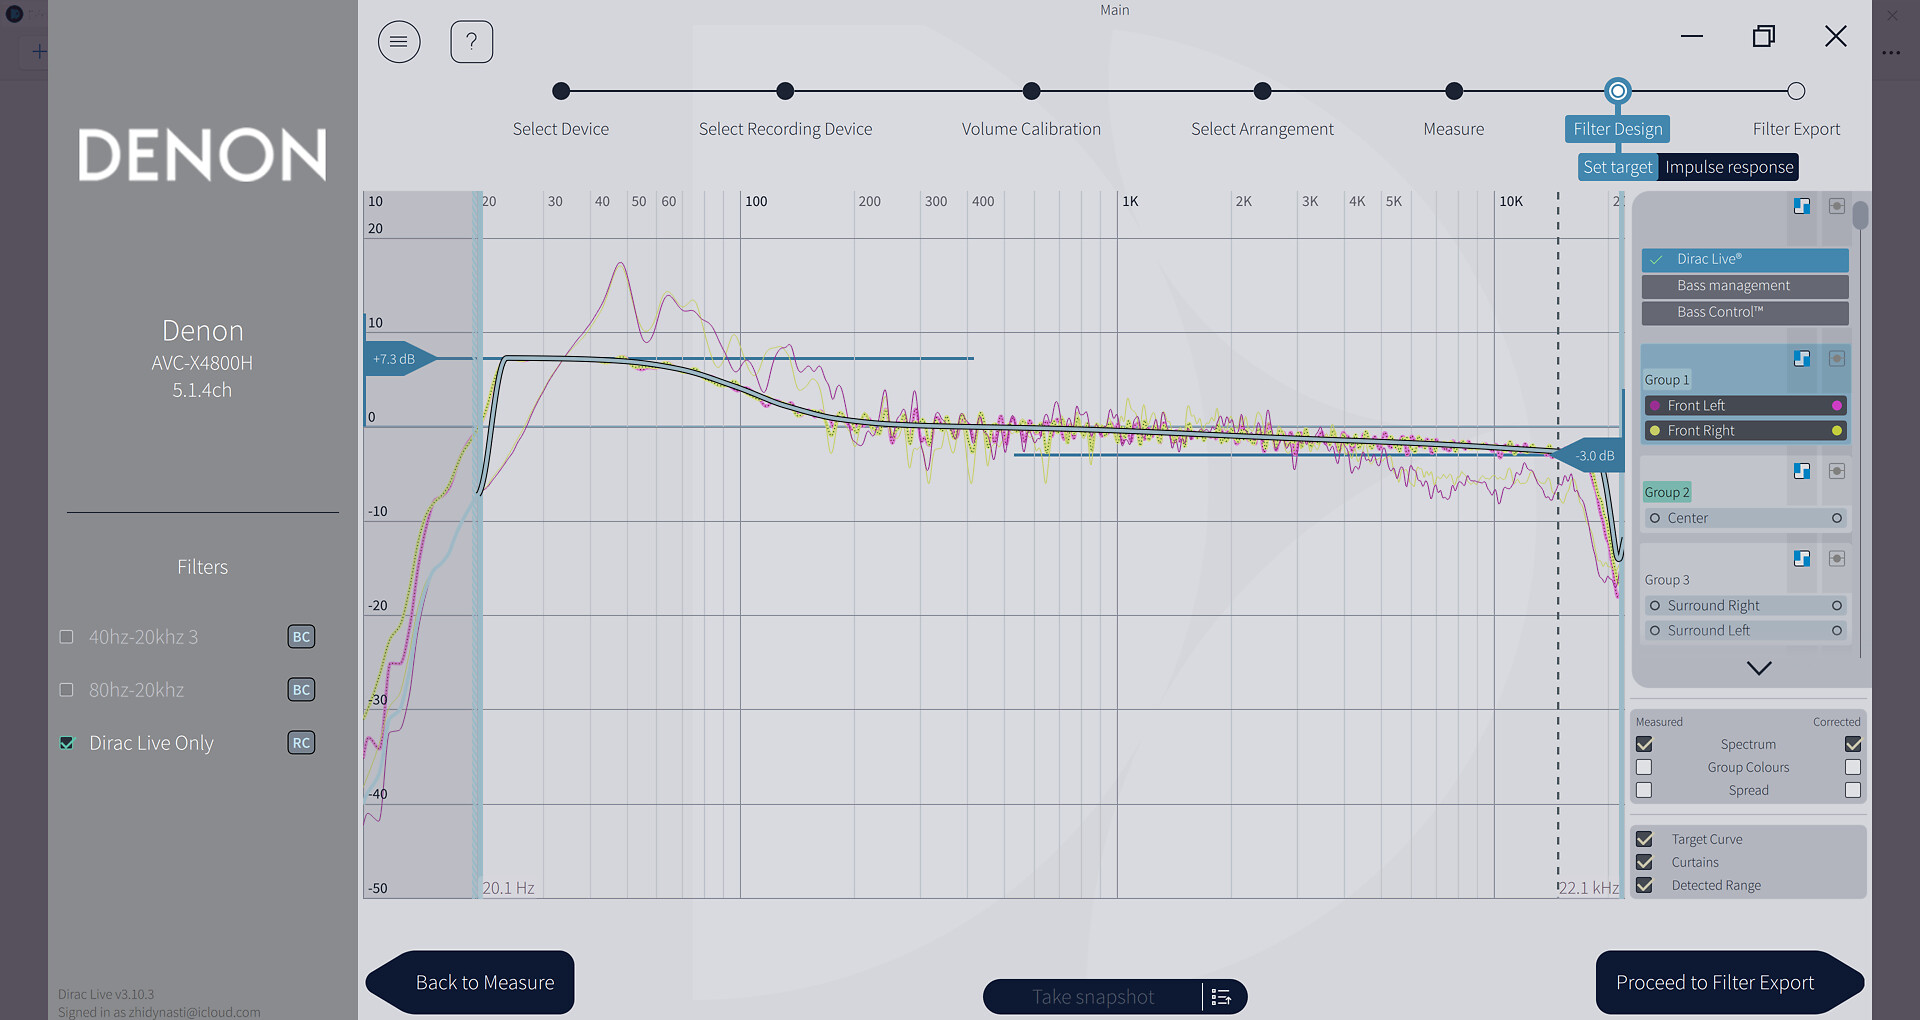Click the -3.0 dB target handle

[1590, 456]
